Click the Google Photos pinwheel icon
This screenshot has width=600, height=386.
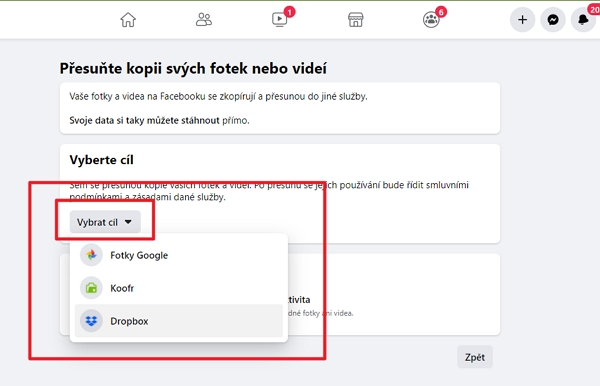point(91,255)
